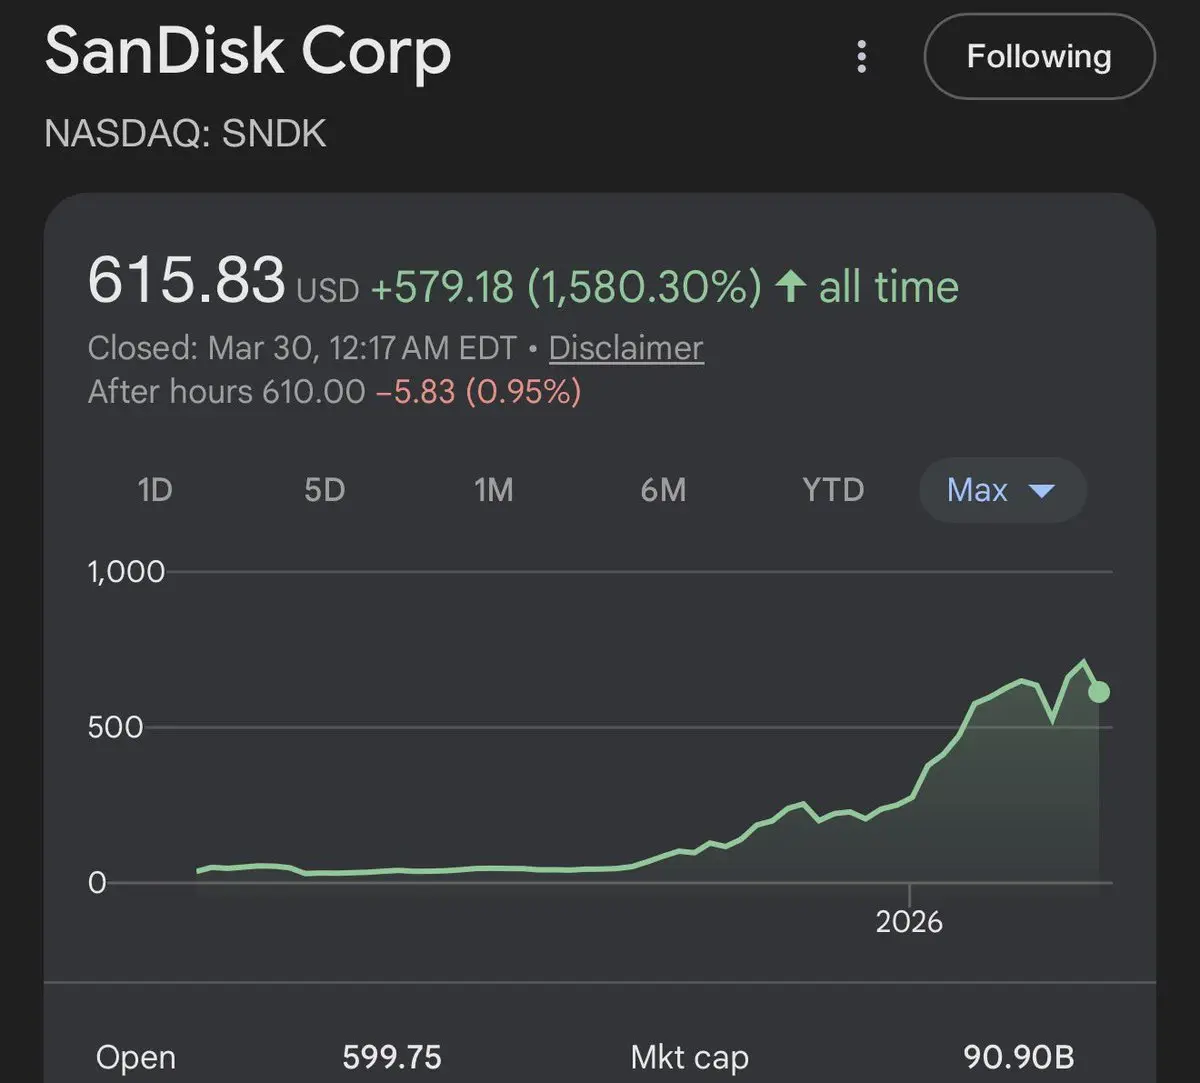Click the 2026 timeline label

pyautogui.click(x=909, y=920)
